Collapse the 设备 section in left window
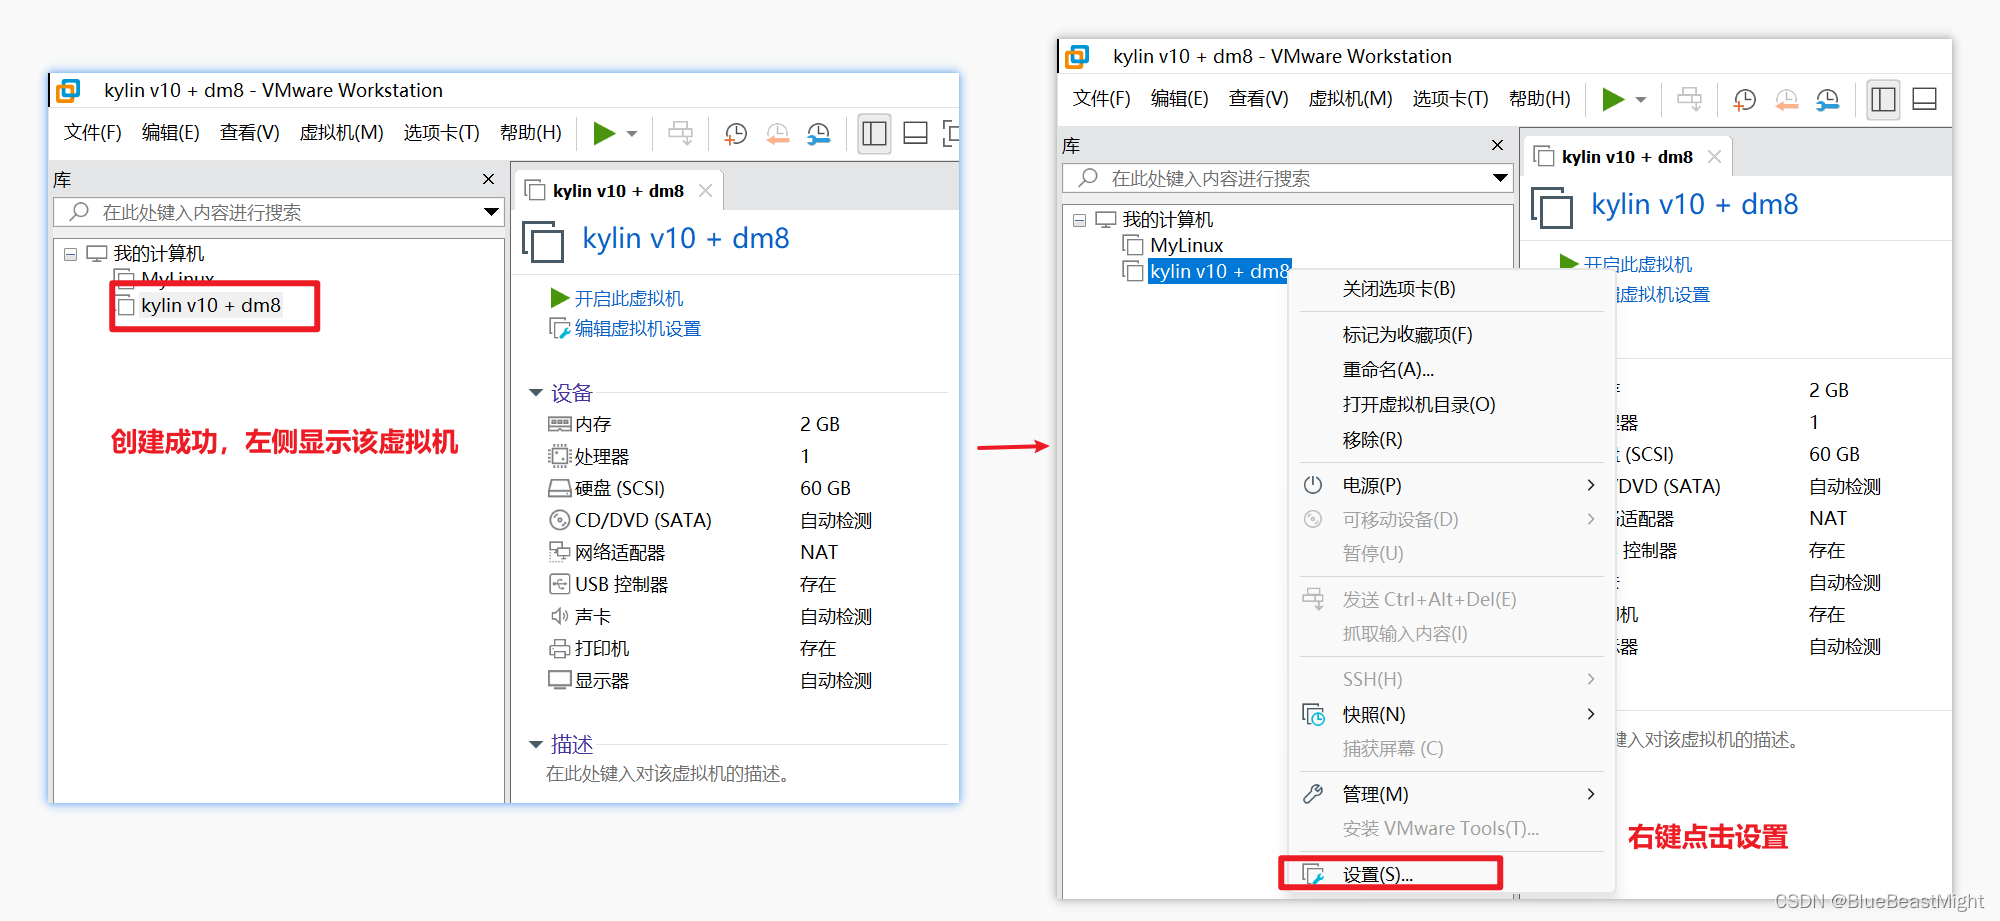 coord(536,393)
